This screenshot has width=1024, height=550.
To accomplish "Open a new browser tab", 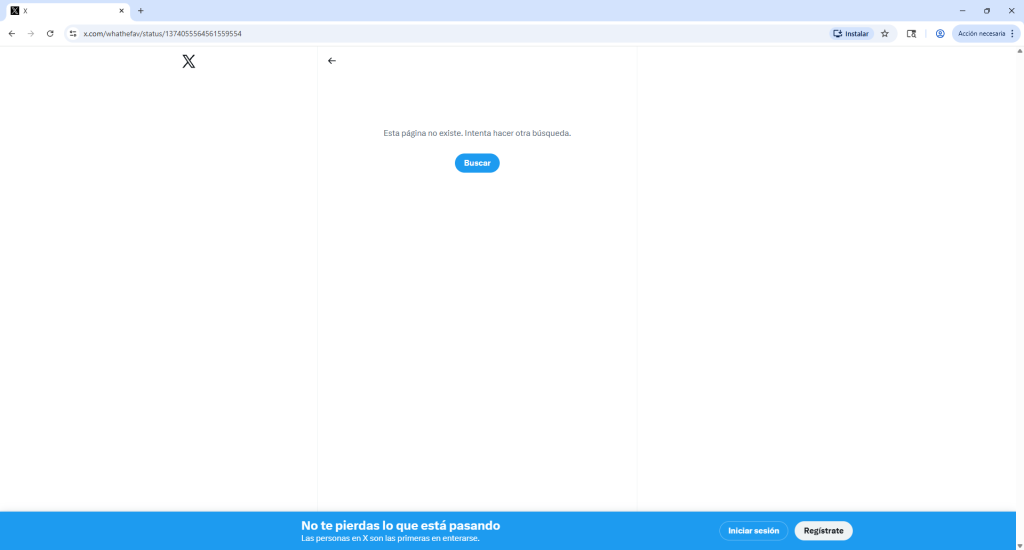I will (x=141, y=11).
